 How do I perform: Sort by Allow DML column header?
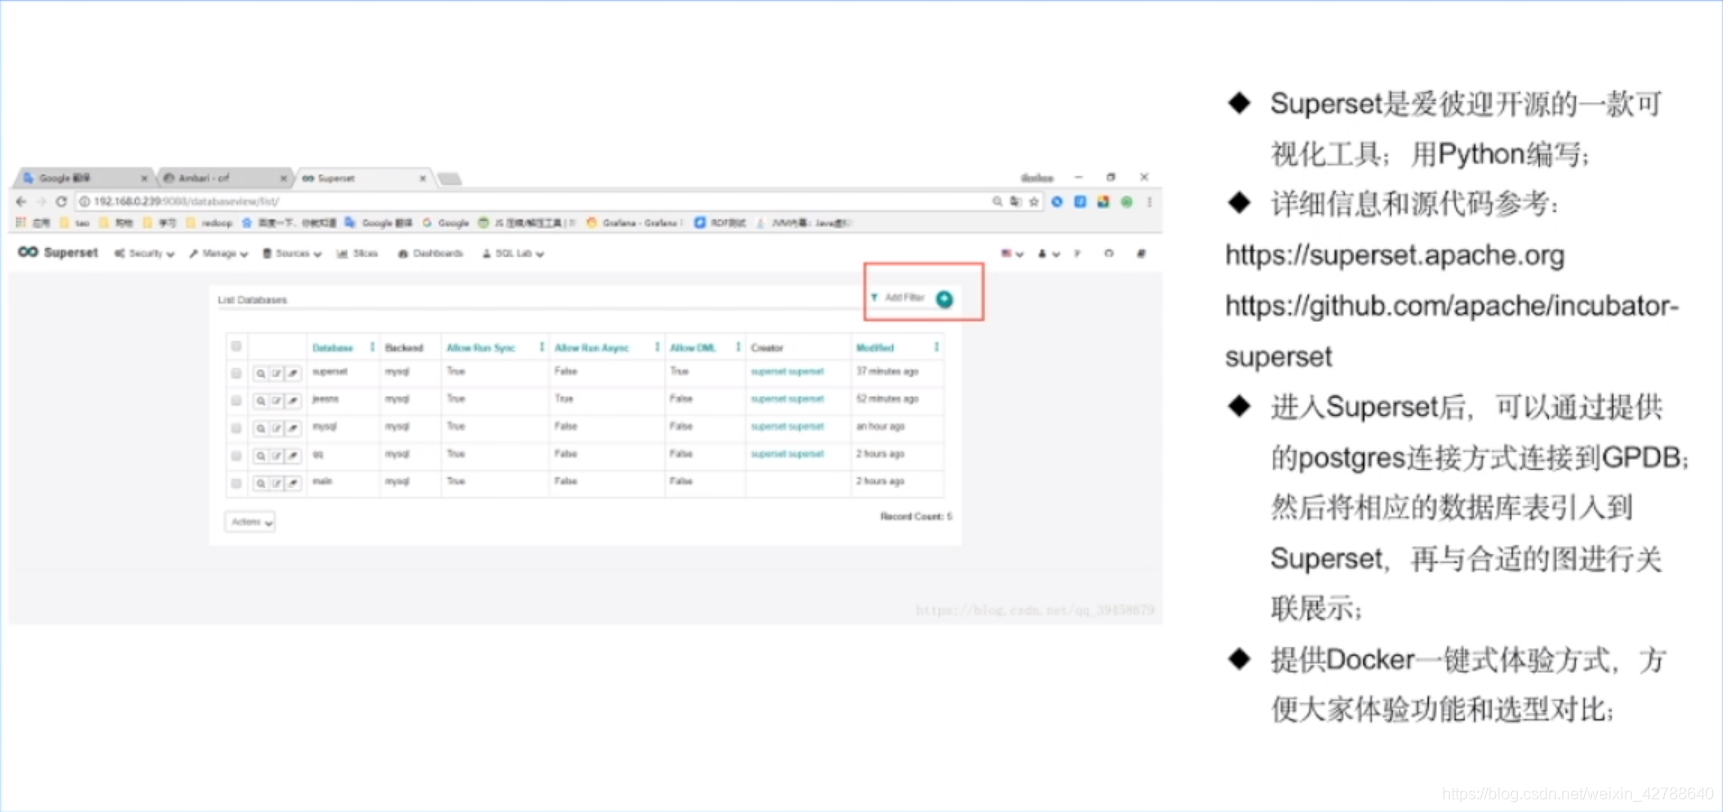pos(692,348)
